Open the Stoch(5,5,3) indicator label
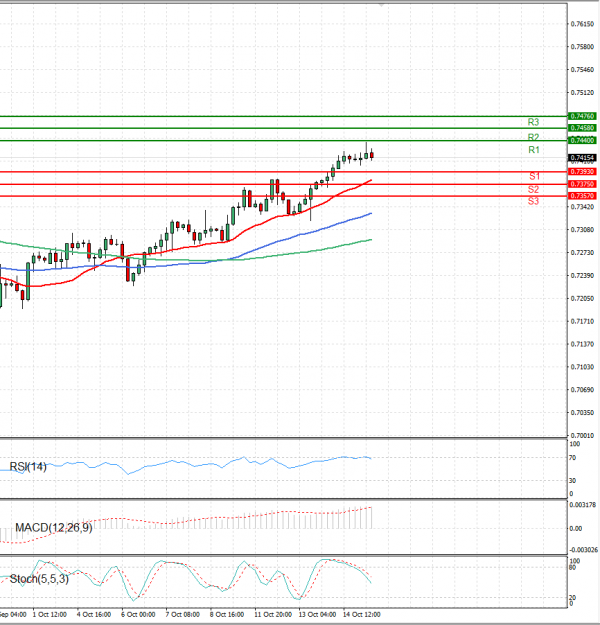The width and height of the screenshot is (600, 625). tap(41, 579)
